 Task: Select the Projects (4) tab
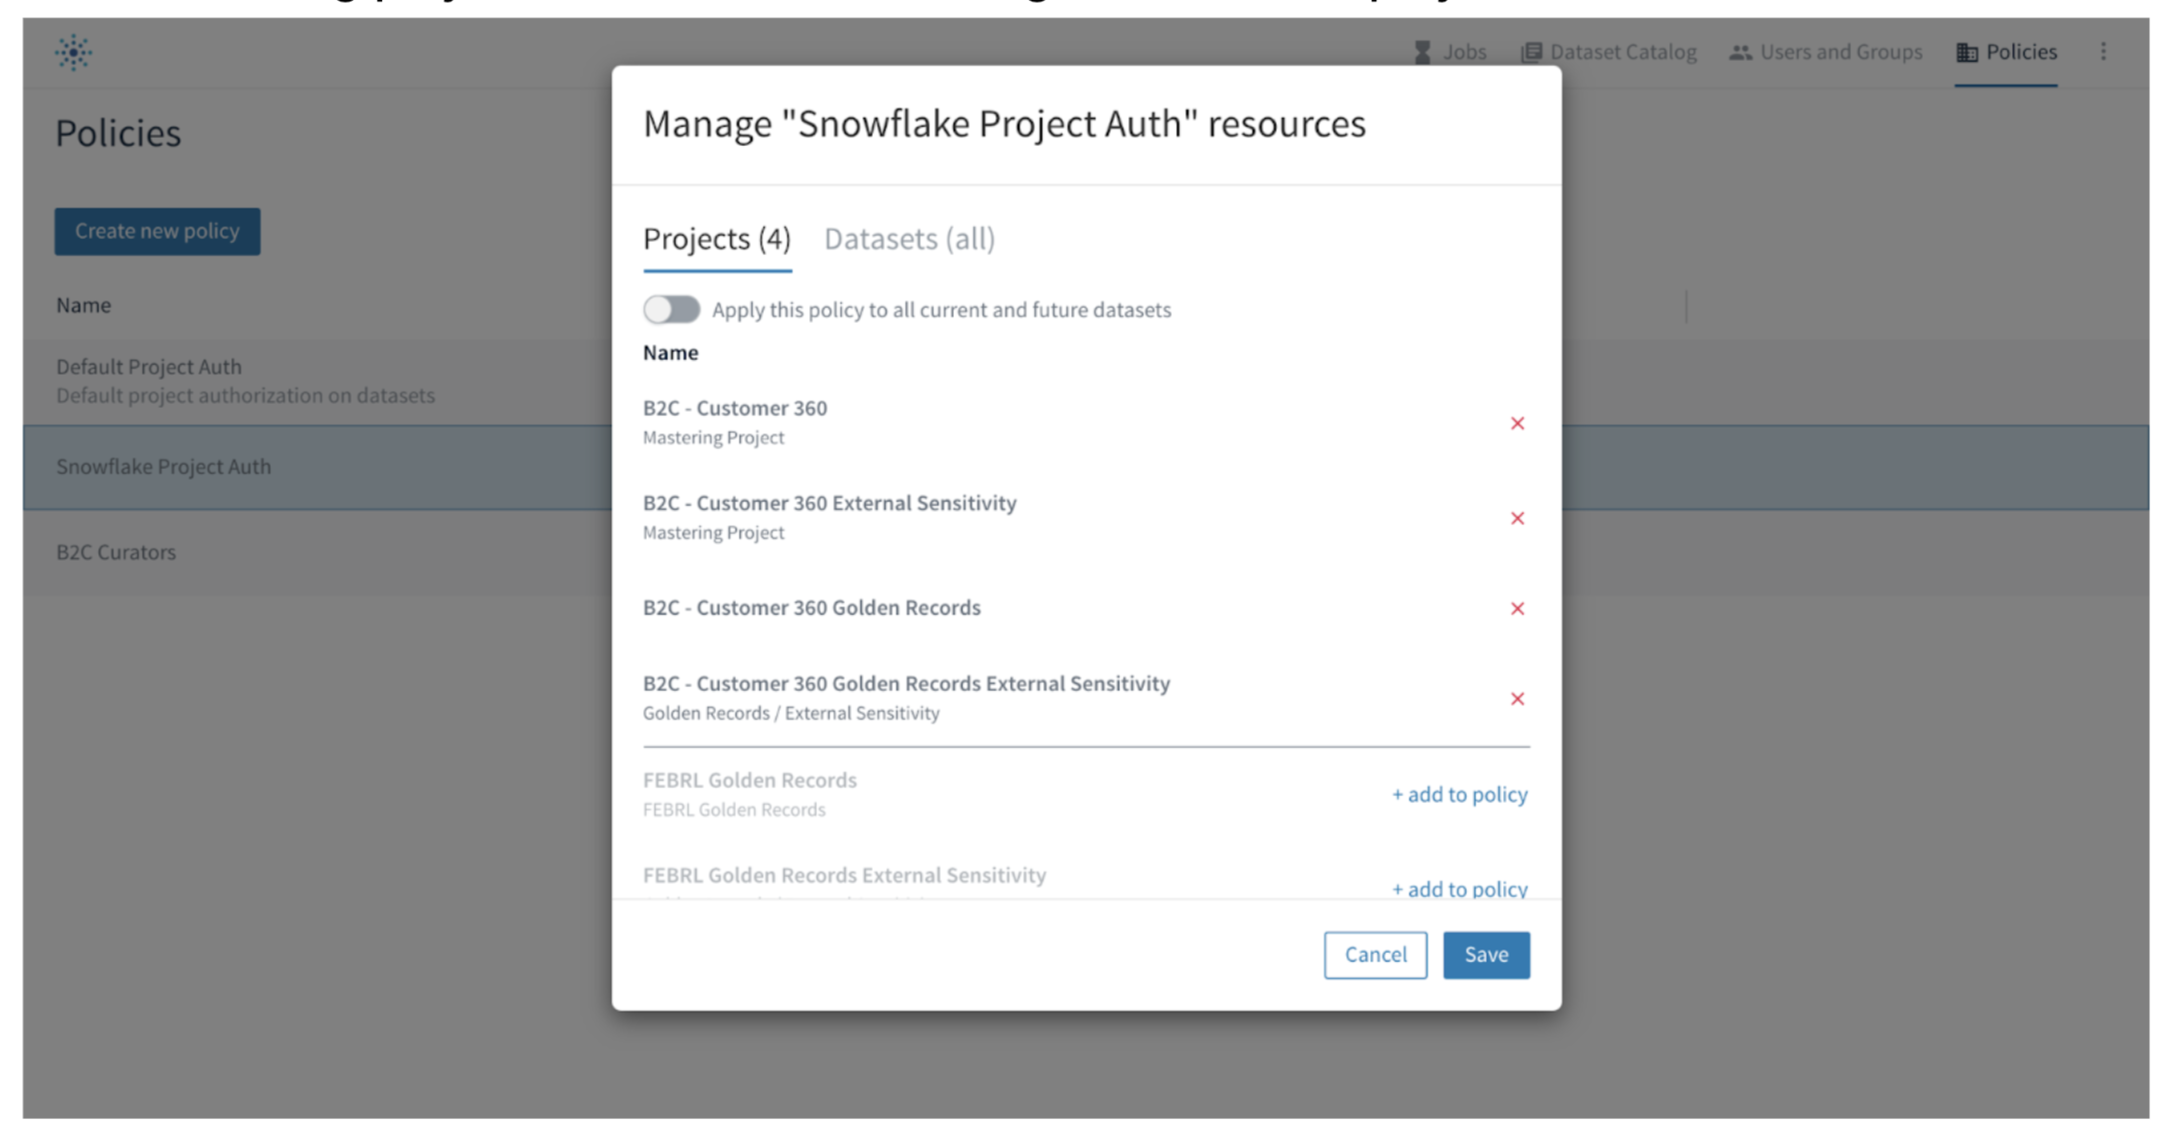click(716, 239)
